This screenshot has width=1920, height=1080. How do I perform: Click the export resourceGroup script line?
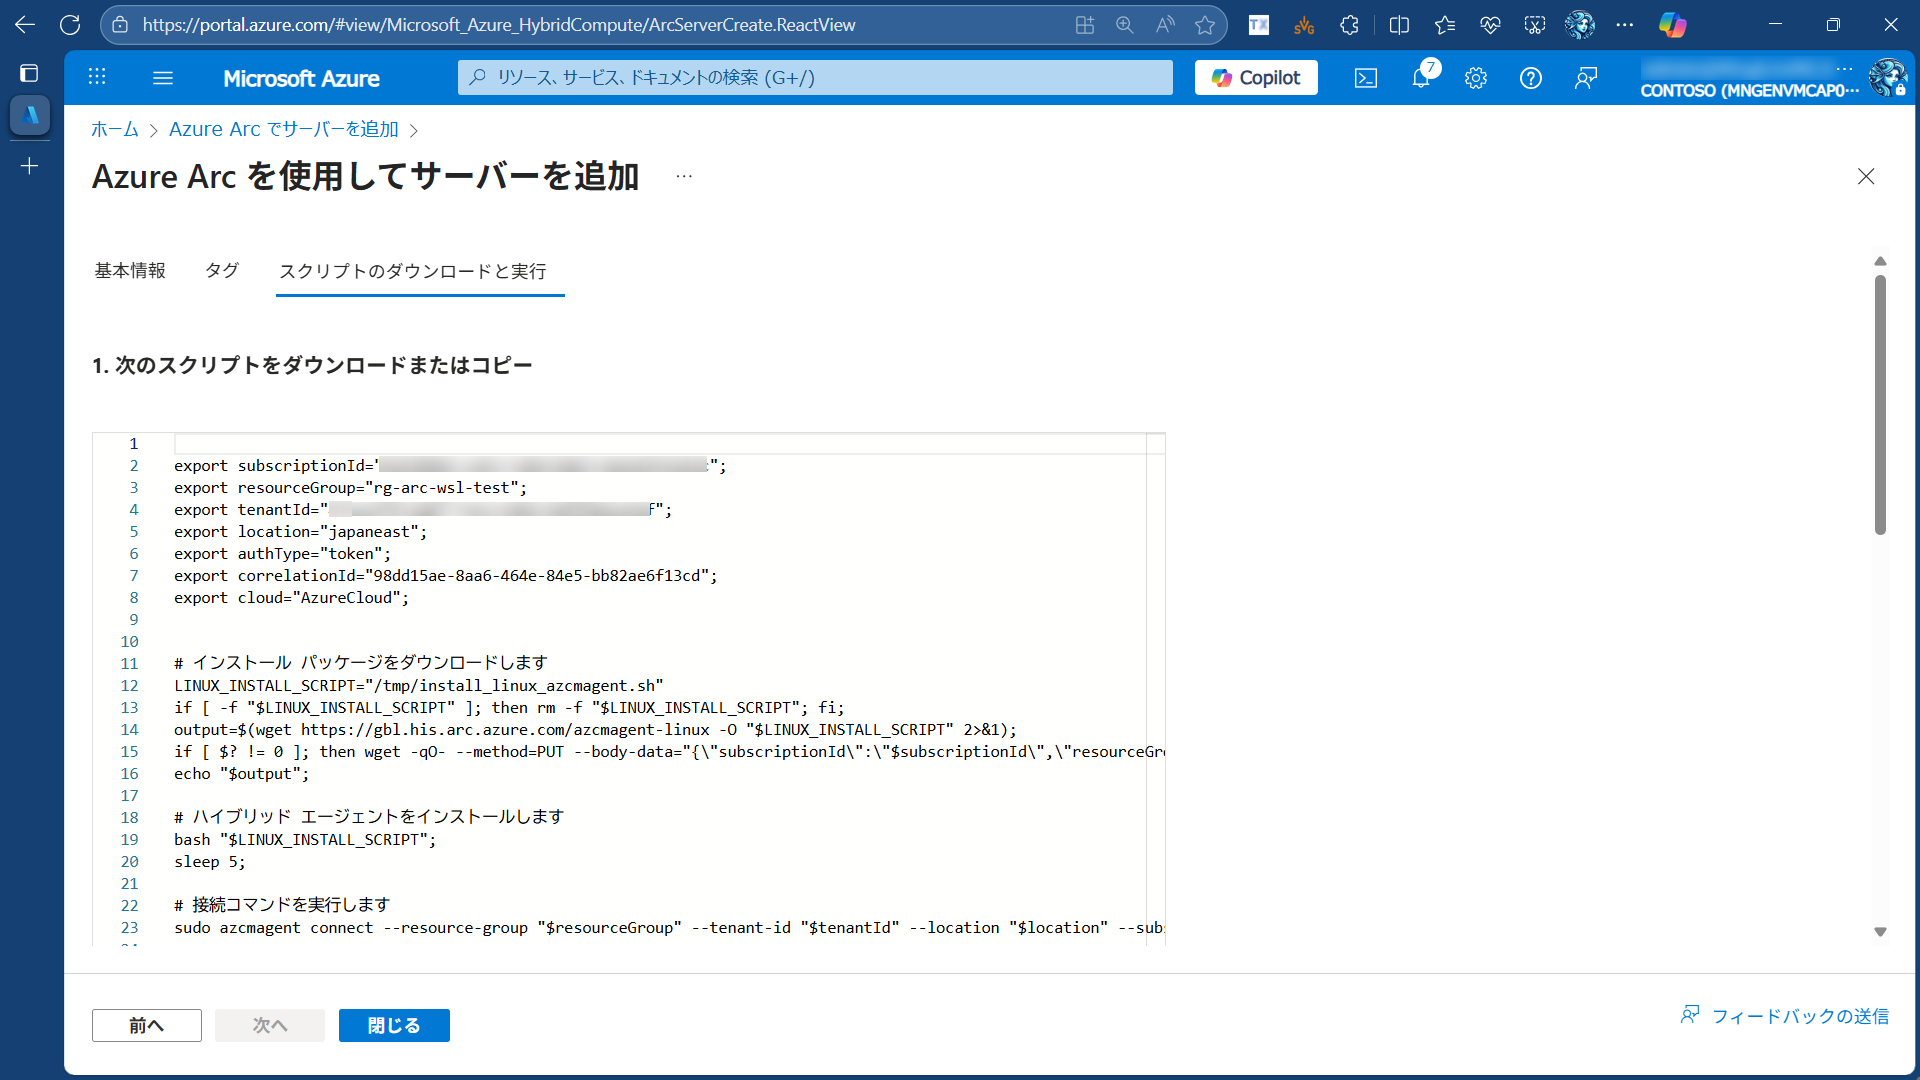coord(350,488)
